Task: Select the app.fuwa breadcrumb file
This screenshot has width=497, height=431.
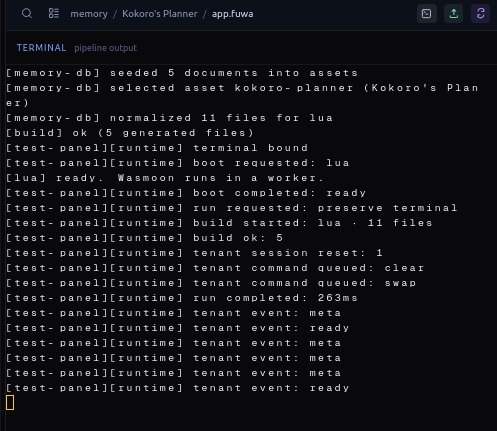Action: coord(232,14)
